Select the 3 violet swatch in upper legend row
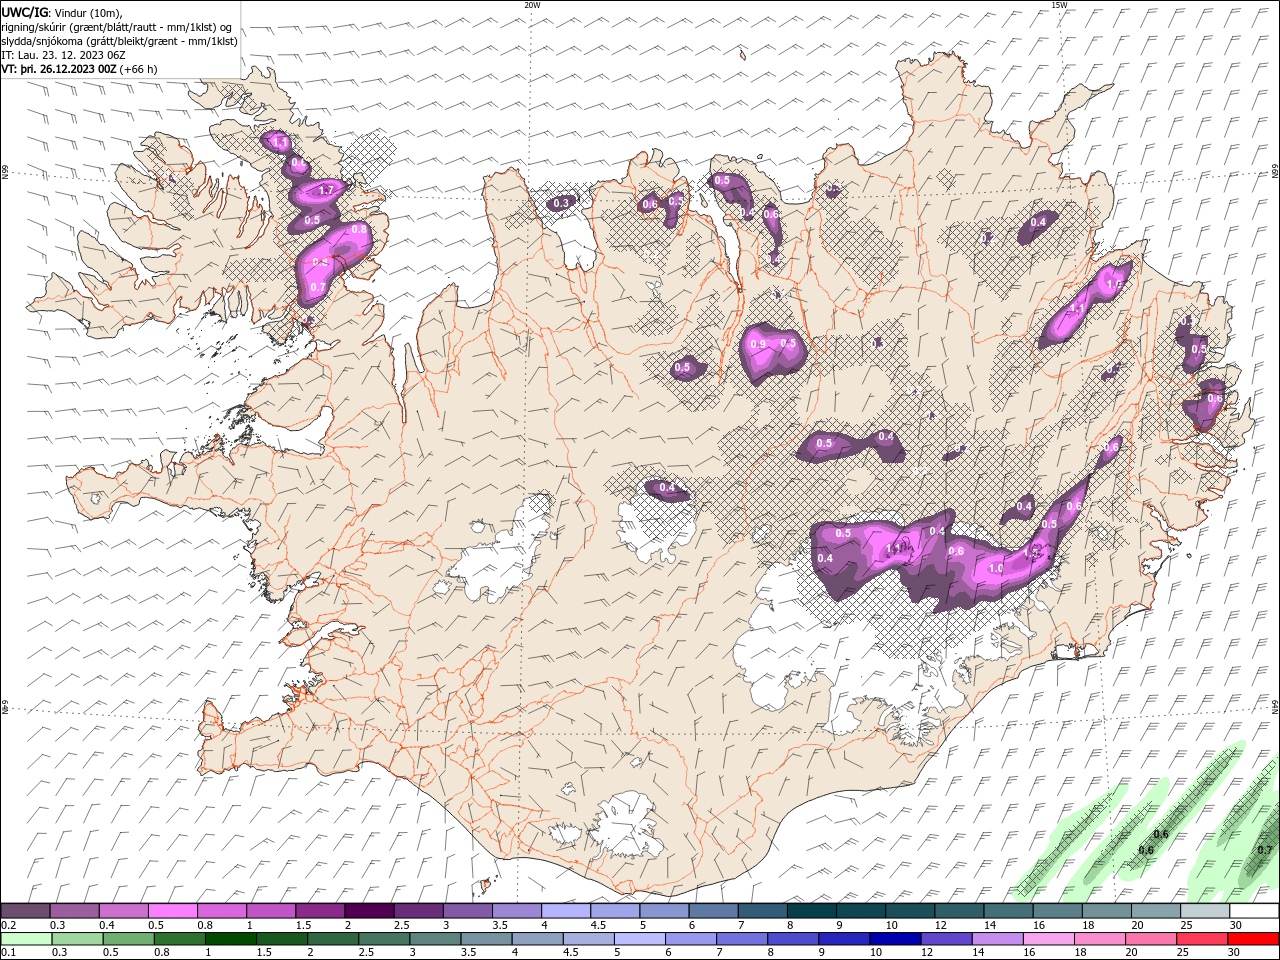 (468, 911)
